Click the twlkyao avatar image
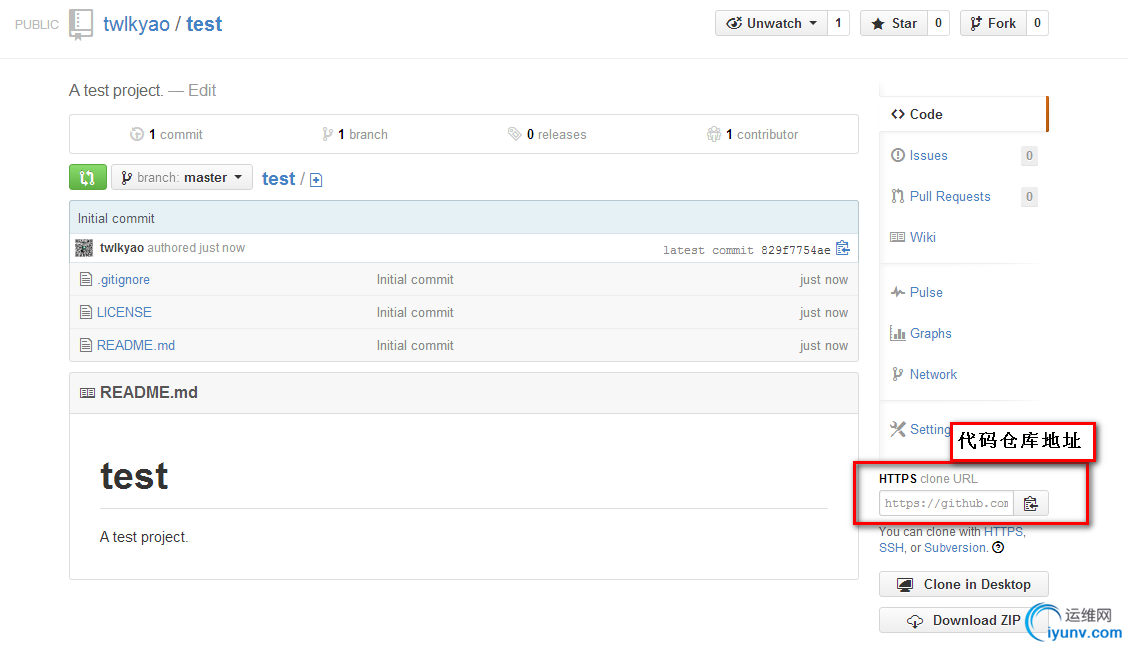1128x649 pixels. coord(84,248)
